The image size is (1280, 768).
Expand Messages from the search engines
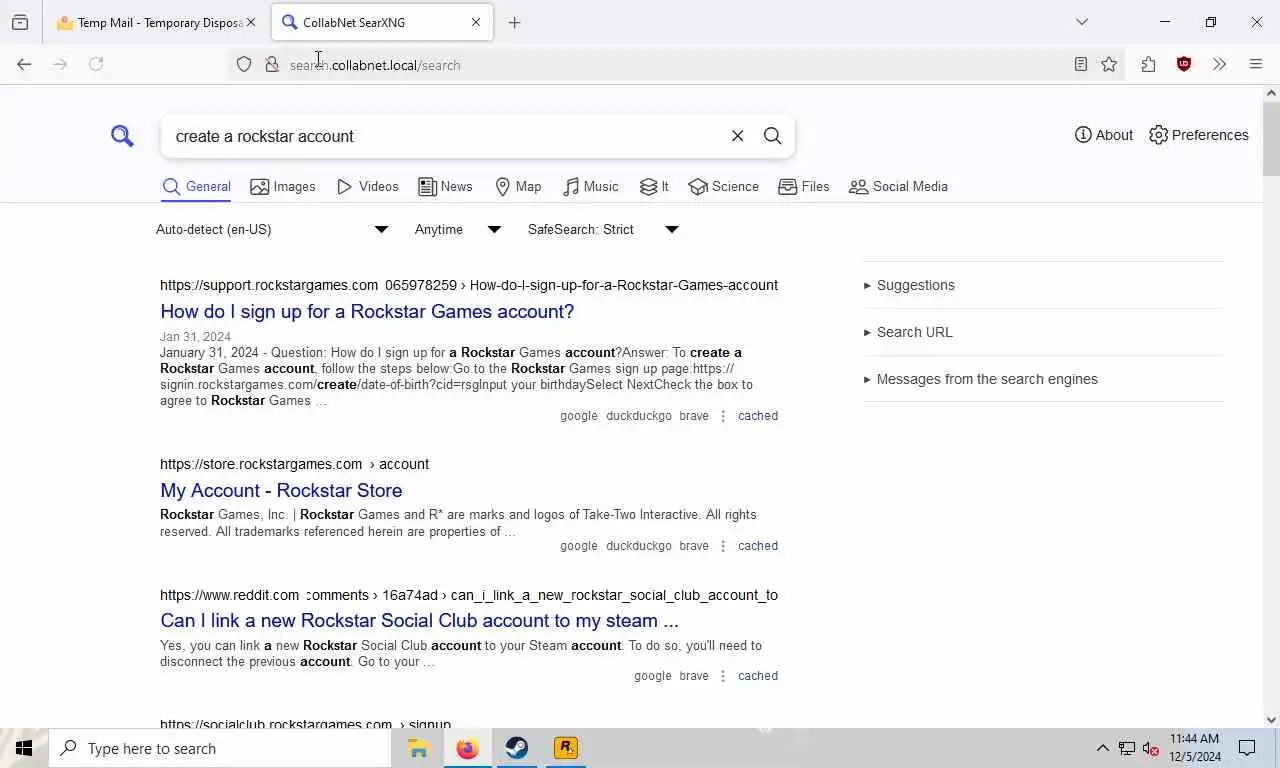pyautogui.click(x=1044, y=379)
